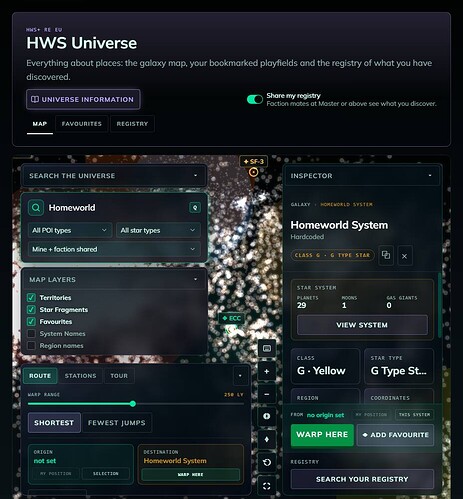Click the HOMEWORLD SYSTEM breadcrumb
The height and width of the screenshot is (499, 463).
coord(346,204)
